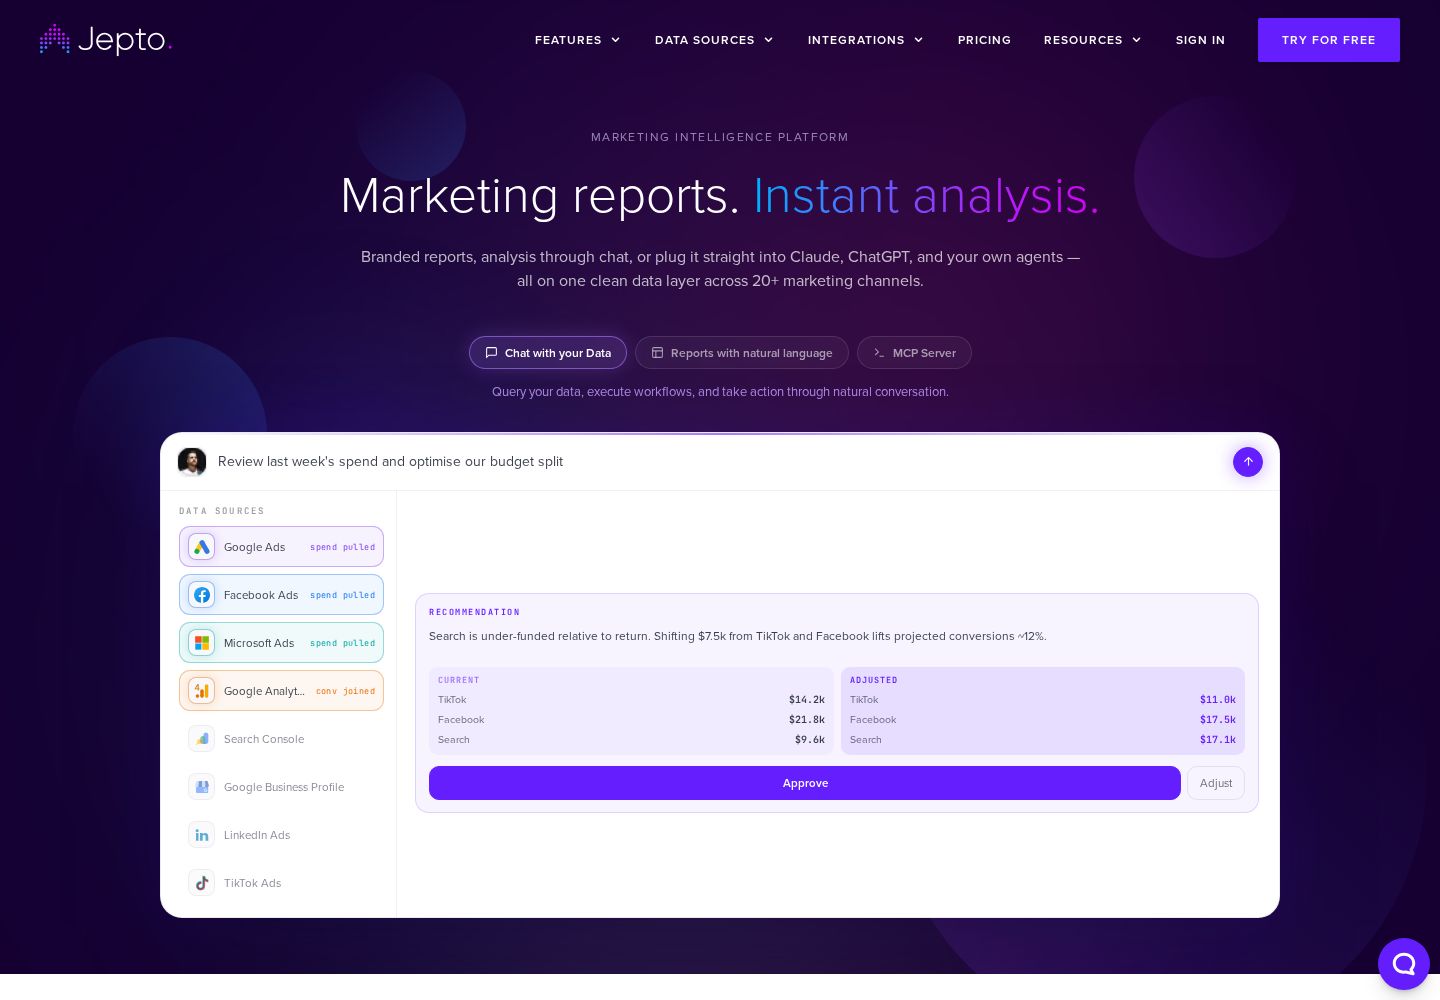
Task: Click the Facebook Ads icon
Action: [202, 595]
